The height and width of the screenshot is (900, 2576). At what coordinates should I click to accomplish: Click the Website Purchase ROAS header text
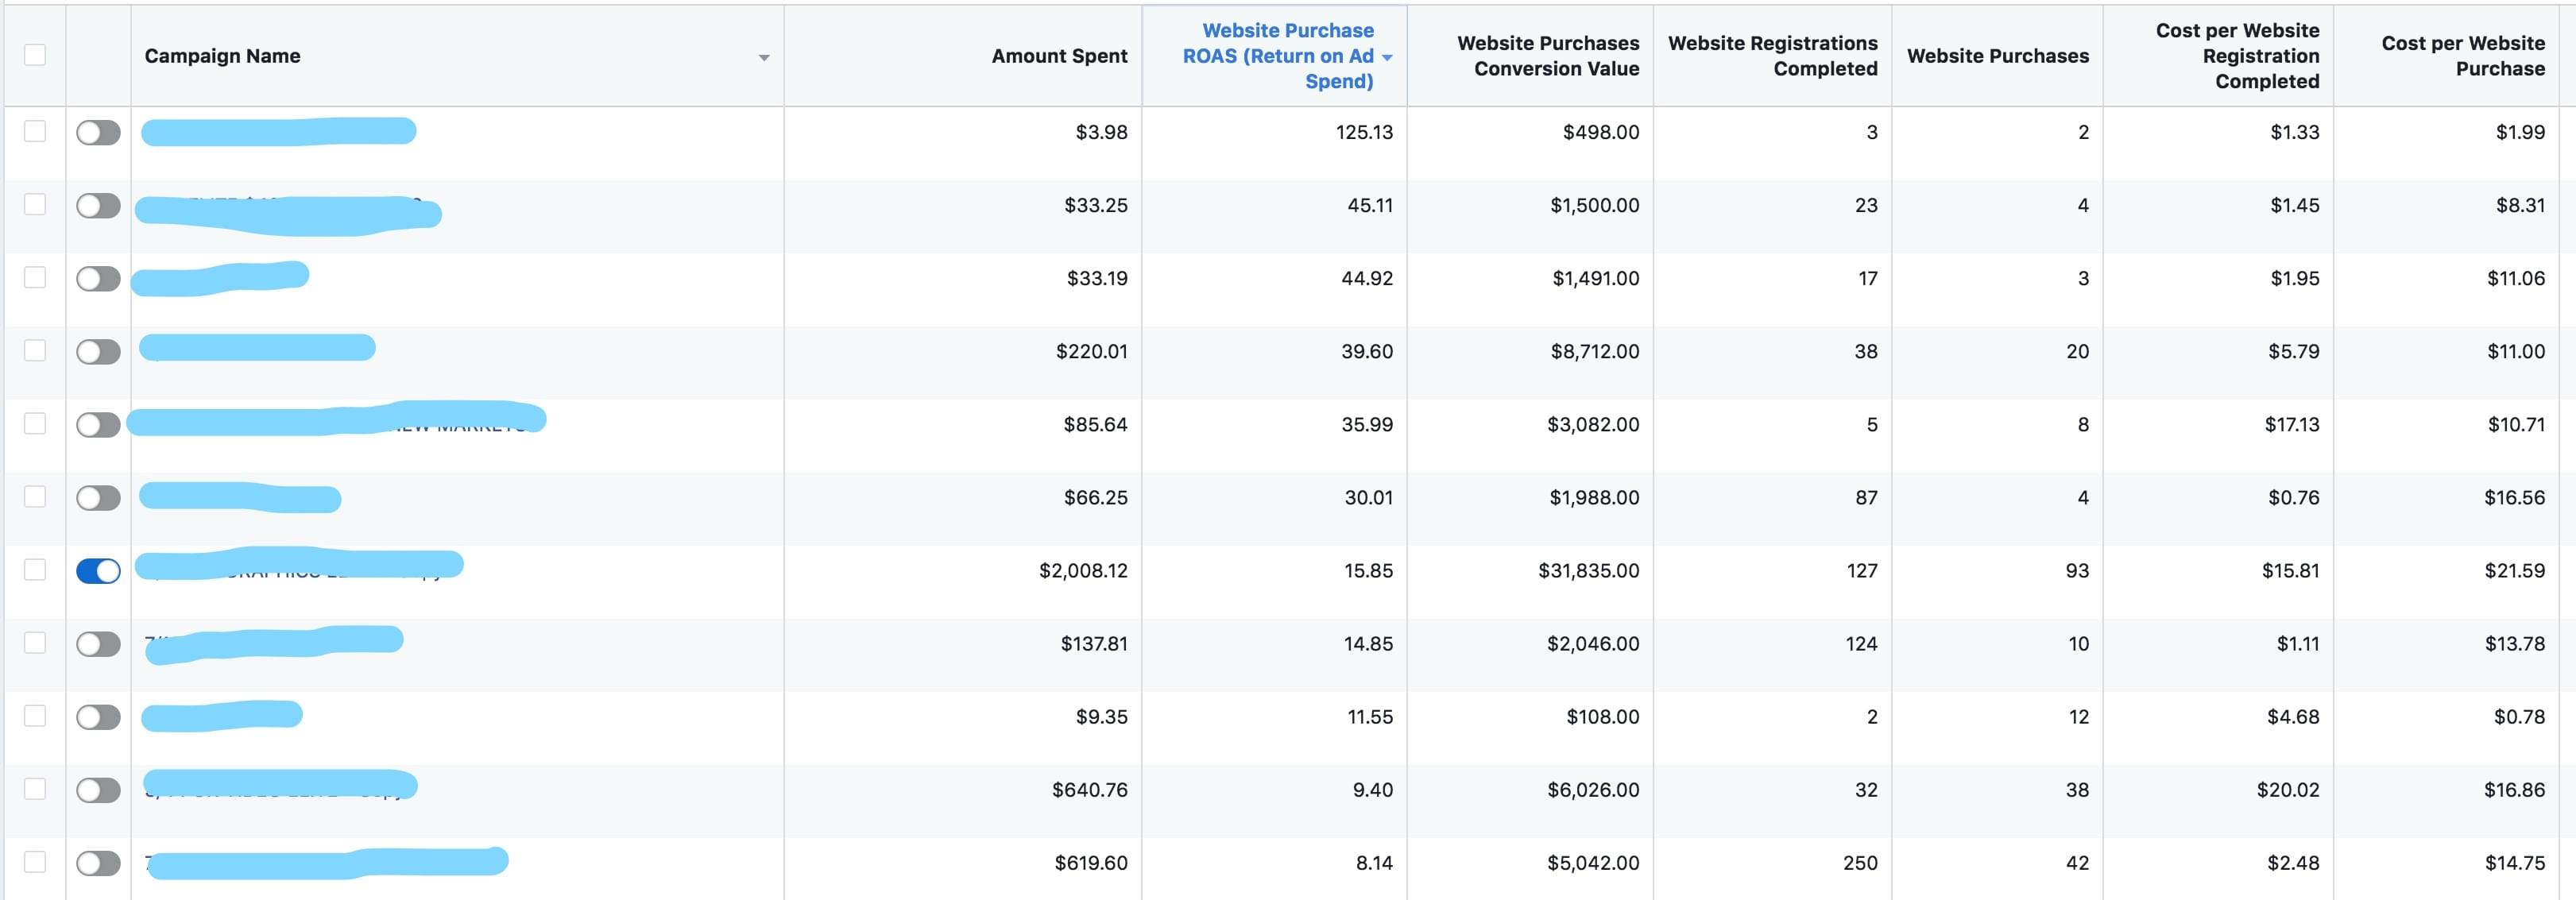pos(1278,56)
